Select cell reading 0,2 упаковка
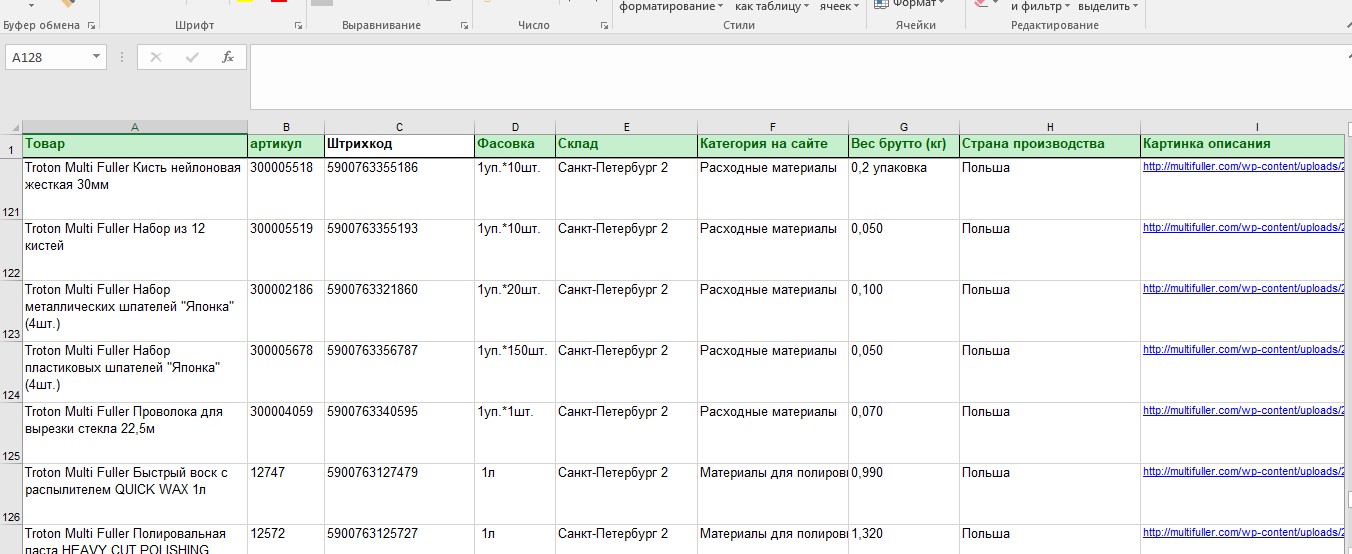 tap(904, 188)
